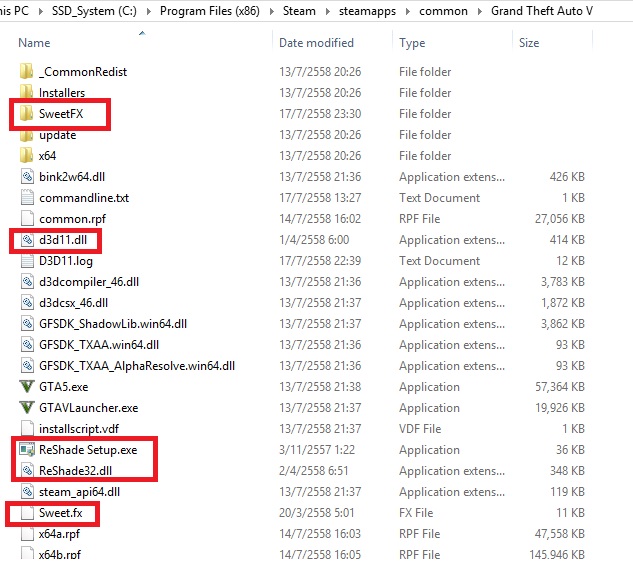
Task: Click date 17/7/2558 23:30
Action: pyautogui.click(x=320, y=114)
